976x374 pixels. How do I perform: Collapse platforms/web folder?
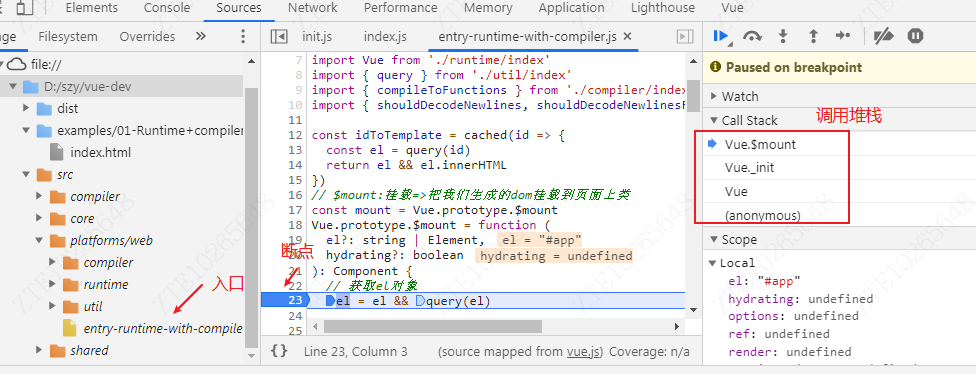pos(39,240)
